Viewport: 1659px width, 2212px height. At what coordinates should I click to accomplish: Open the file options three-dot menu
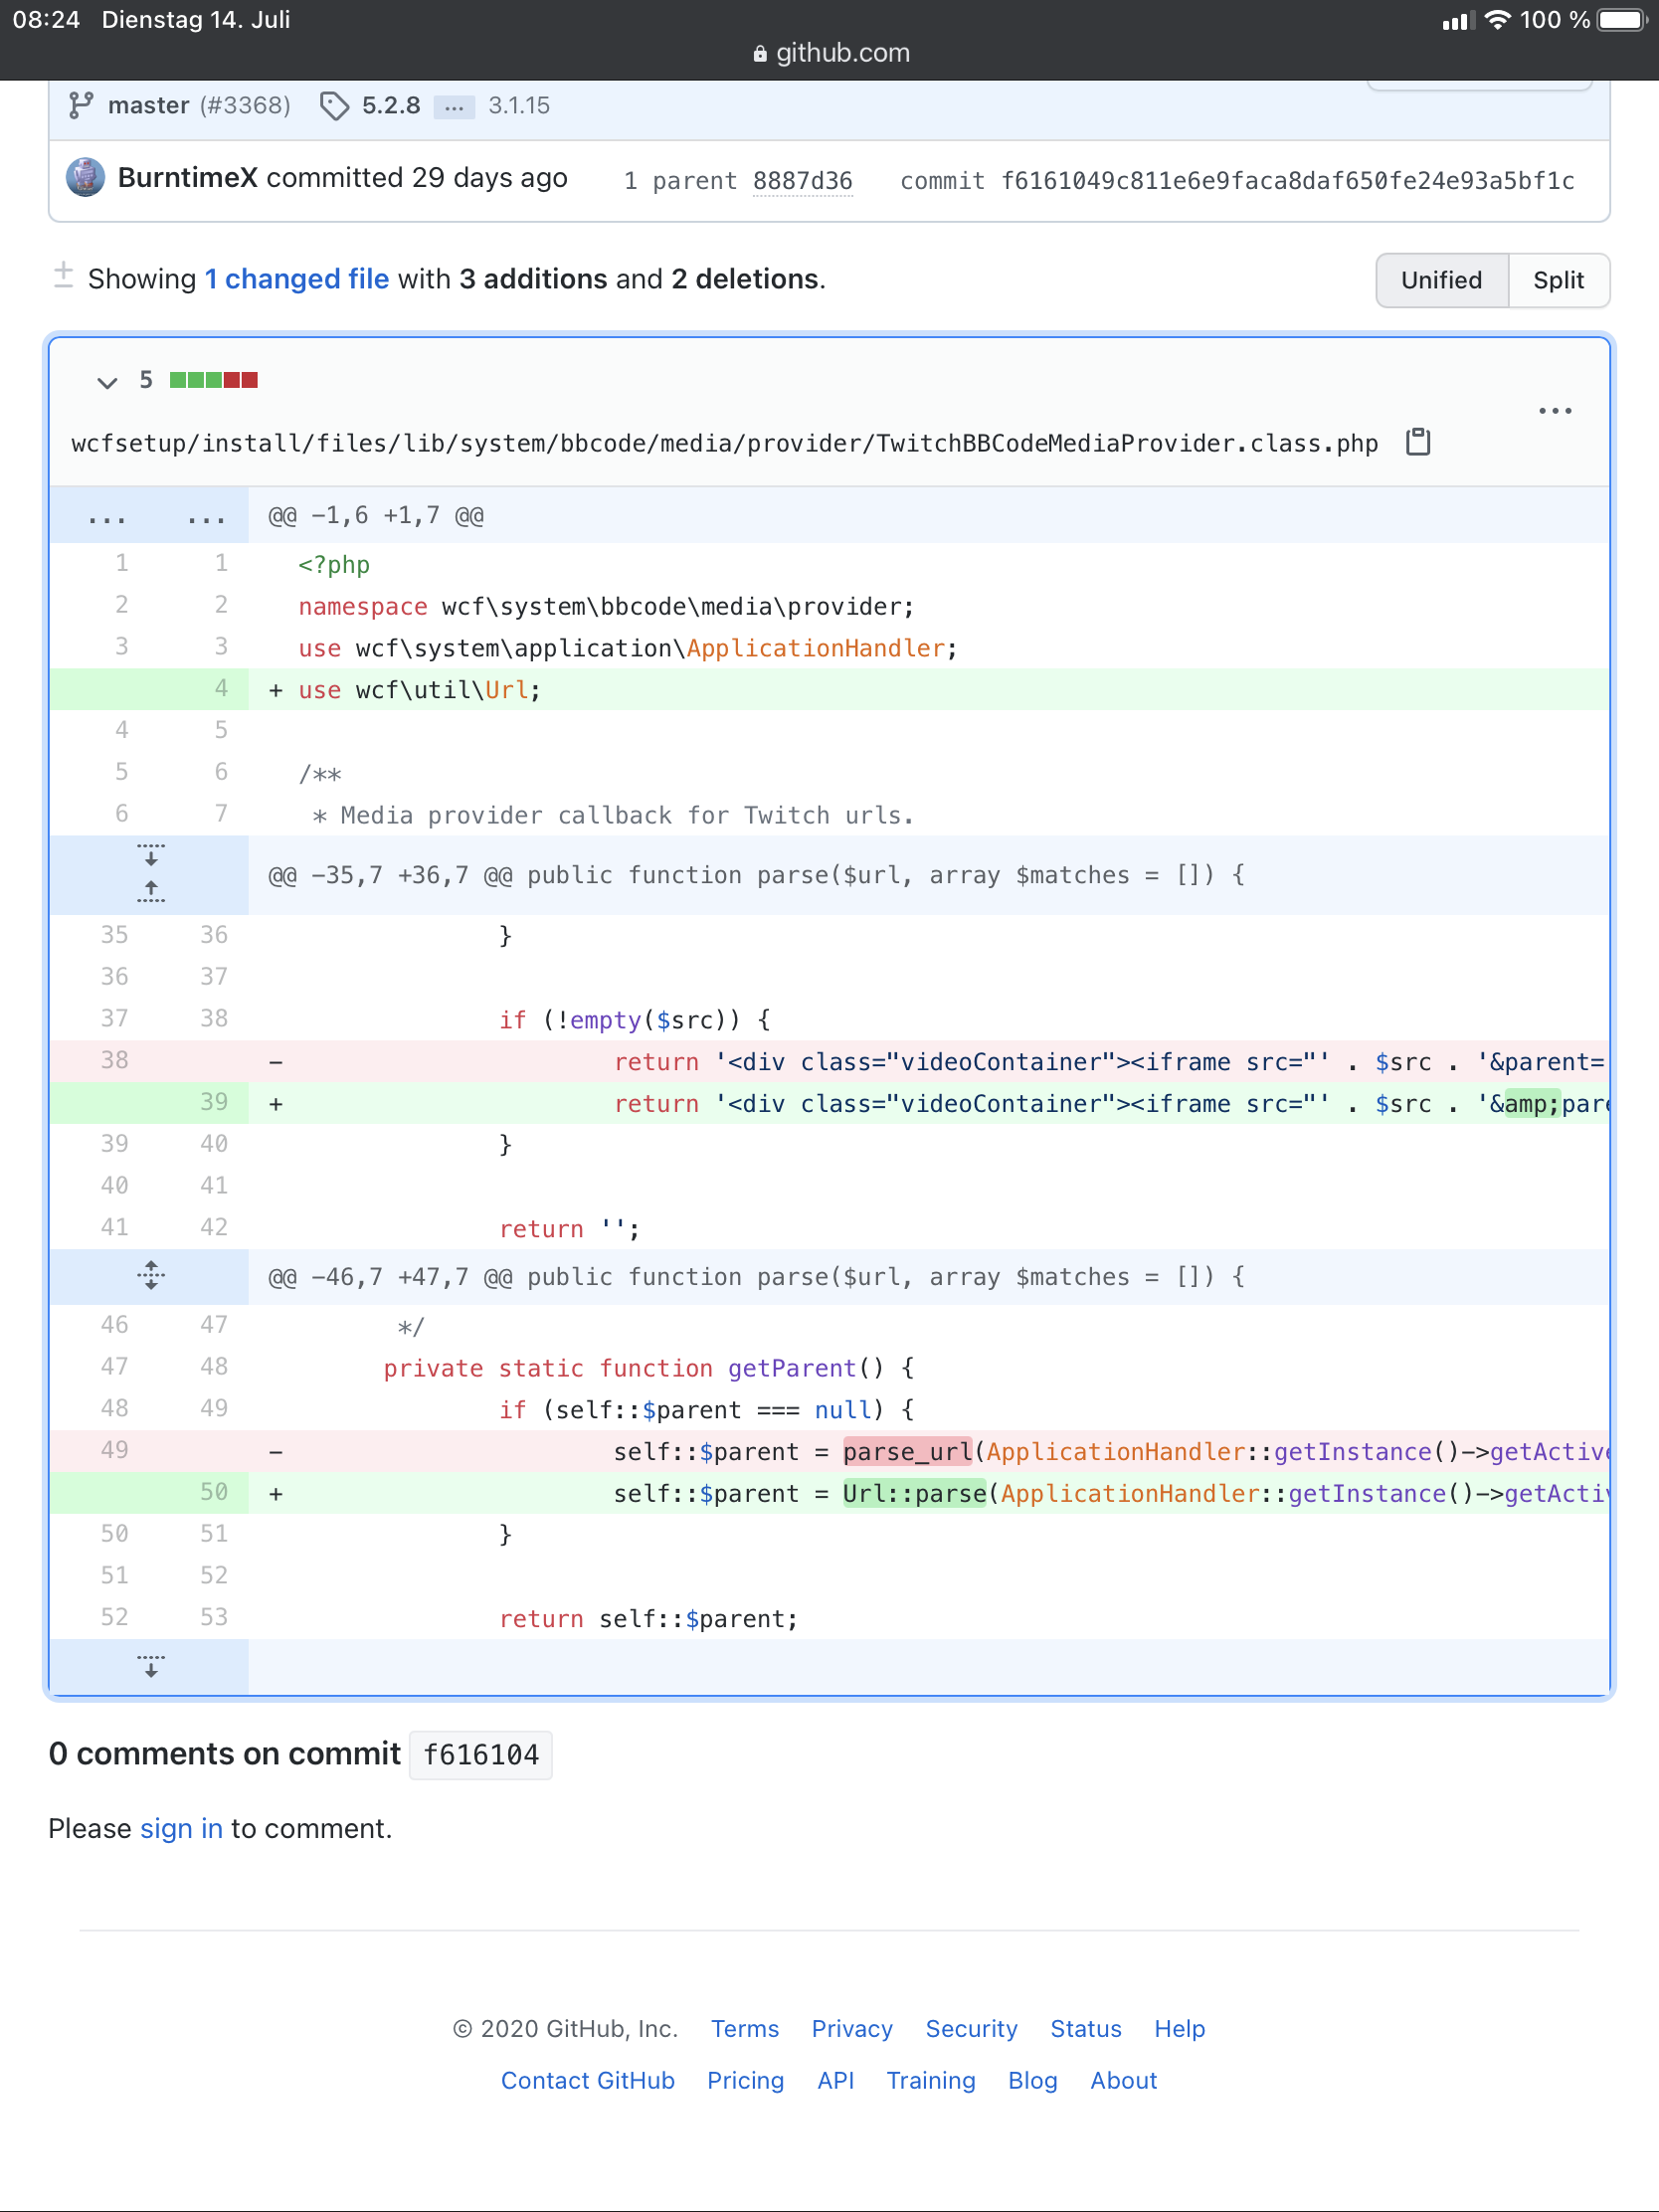[x=1554, y=411]
